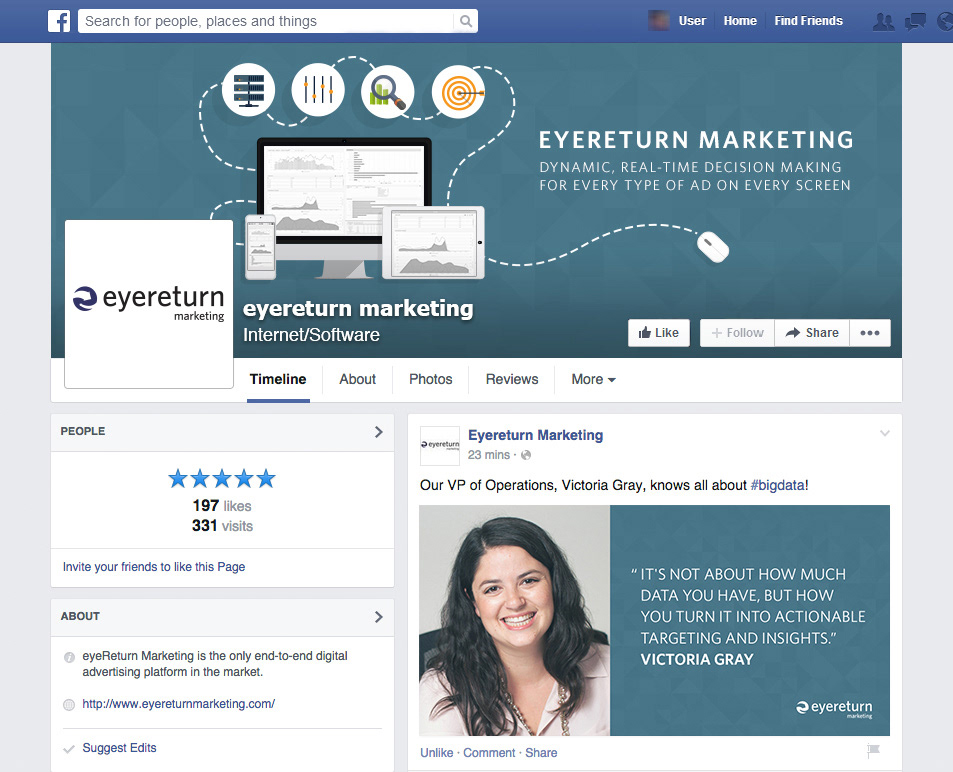Click the Facebook logo icon
The height and width of the screenshot is (772, 953).
(x=59, y=21)
